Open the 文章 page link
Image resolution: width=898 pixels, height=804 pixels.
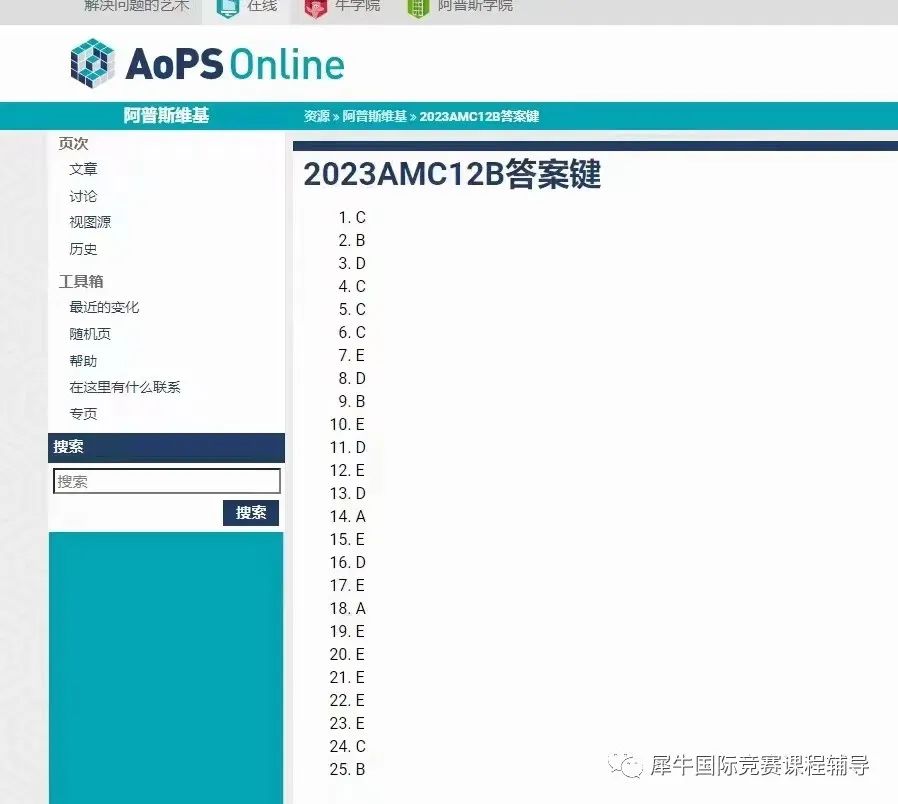[x=83, y=170]
